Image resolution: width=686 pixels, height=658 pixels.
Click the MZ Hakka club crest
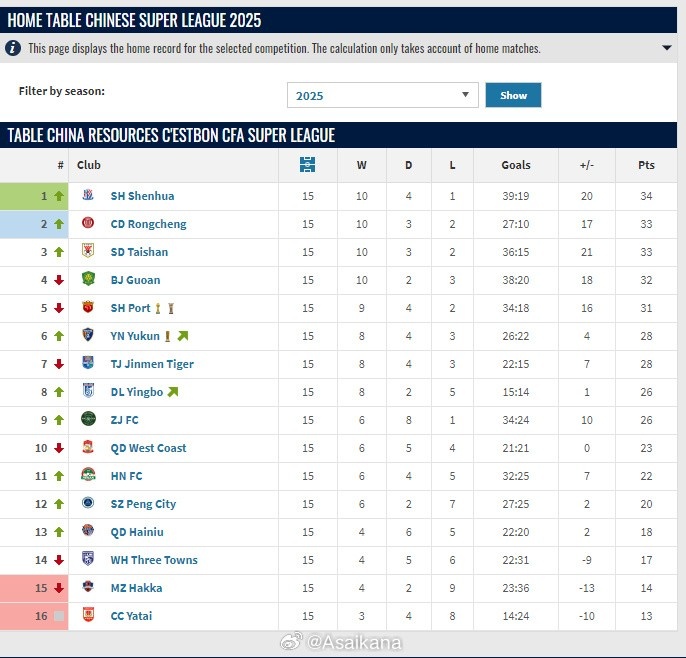click(88, 588)
